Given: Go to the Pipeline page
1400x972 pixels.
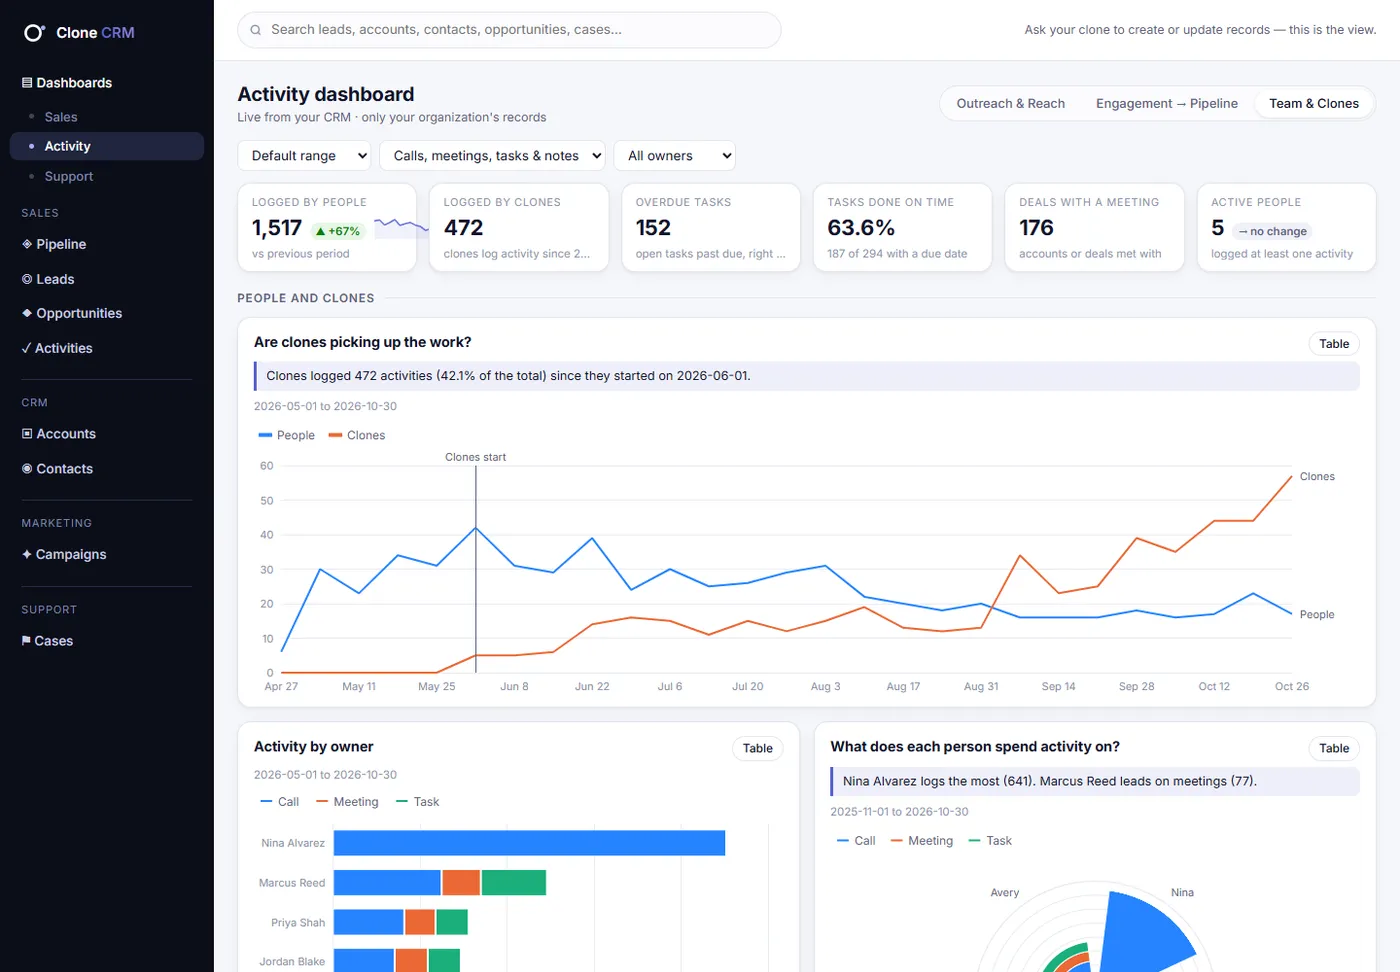Looking at the screenshot, I should coord(107,244).
